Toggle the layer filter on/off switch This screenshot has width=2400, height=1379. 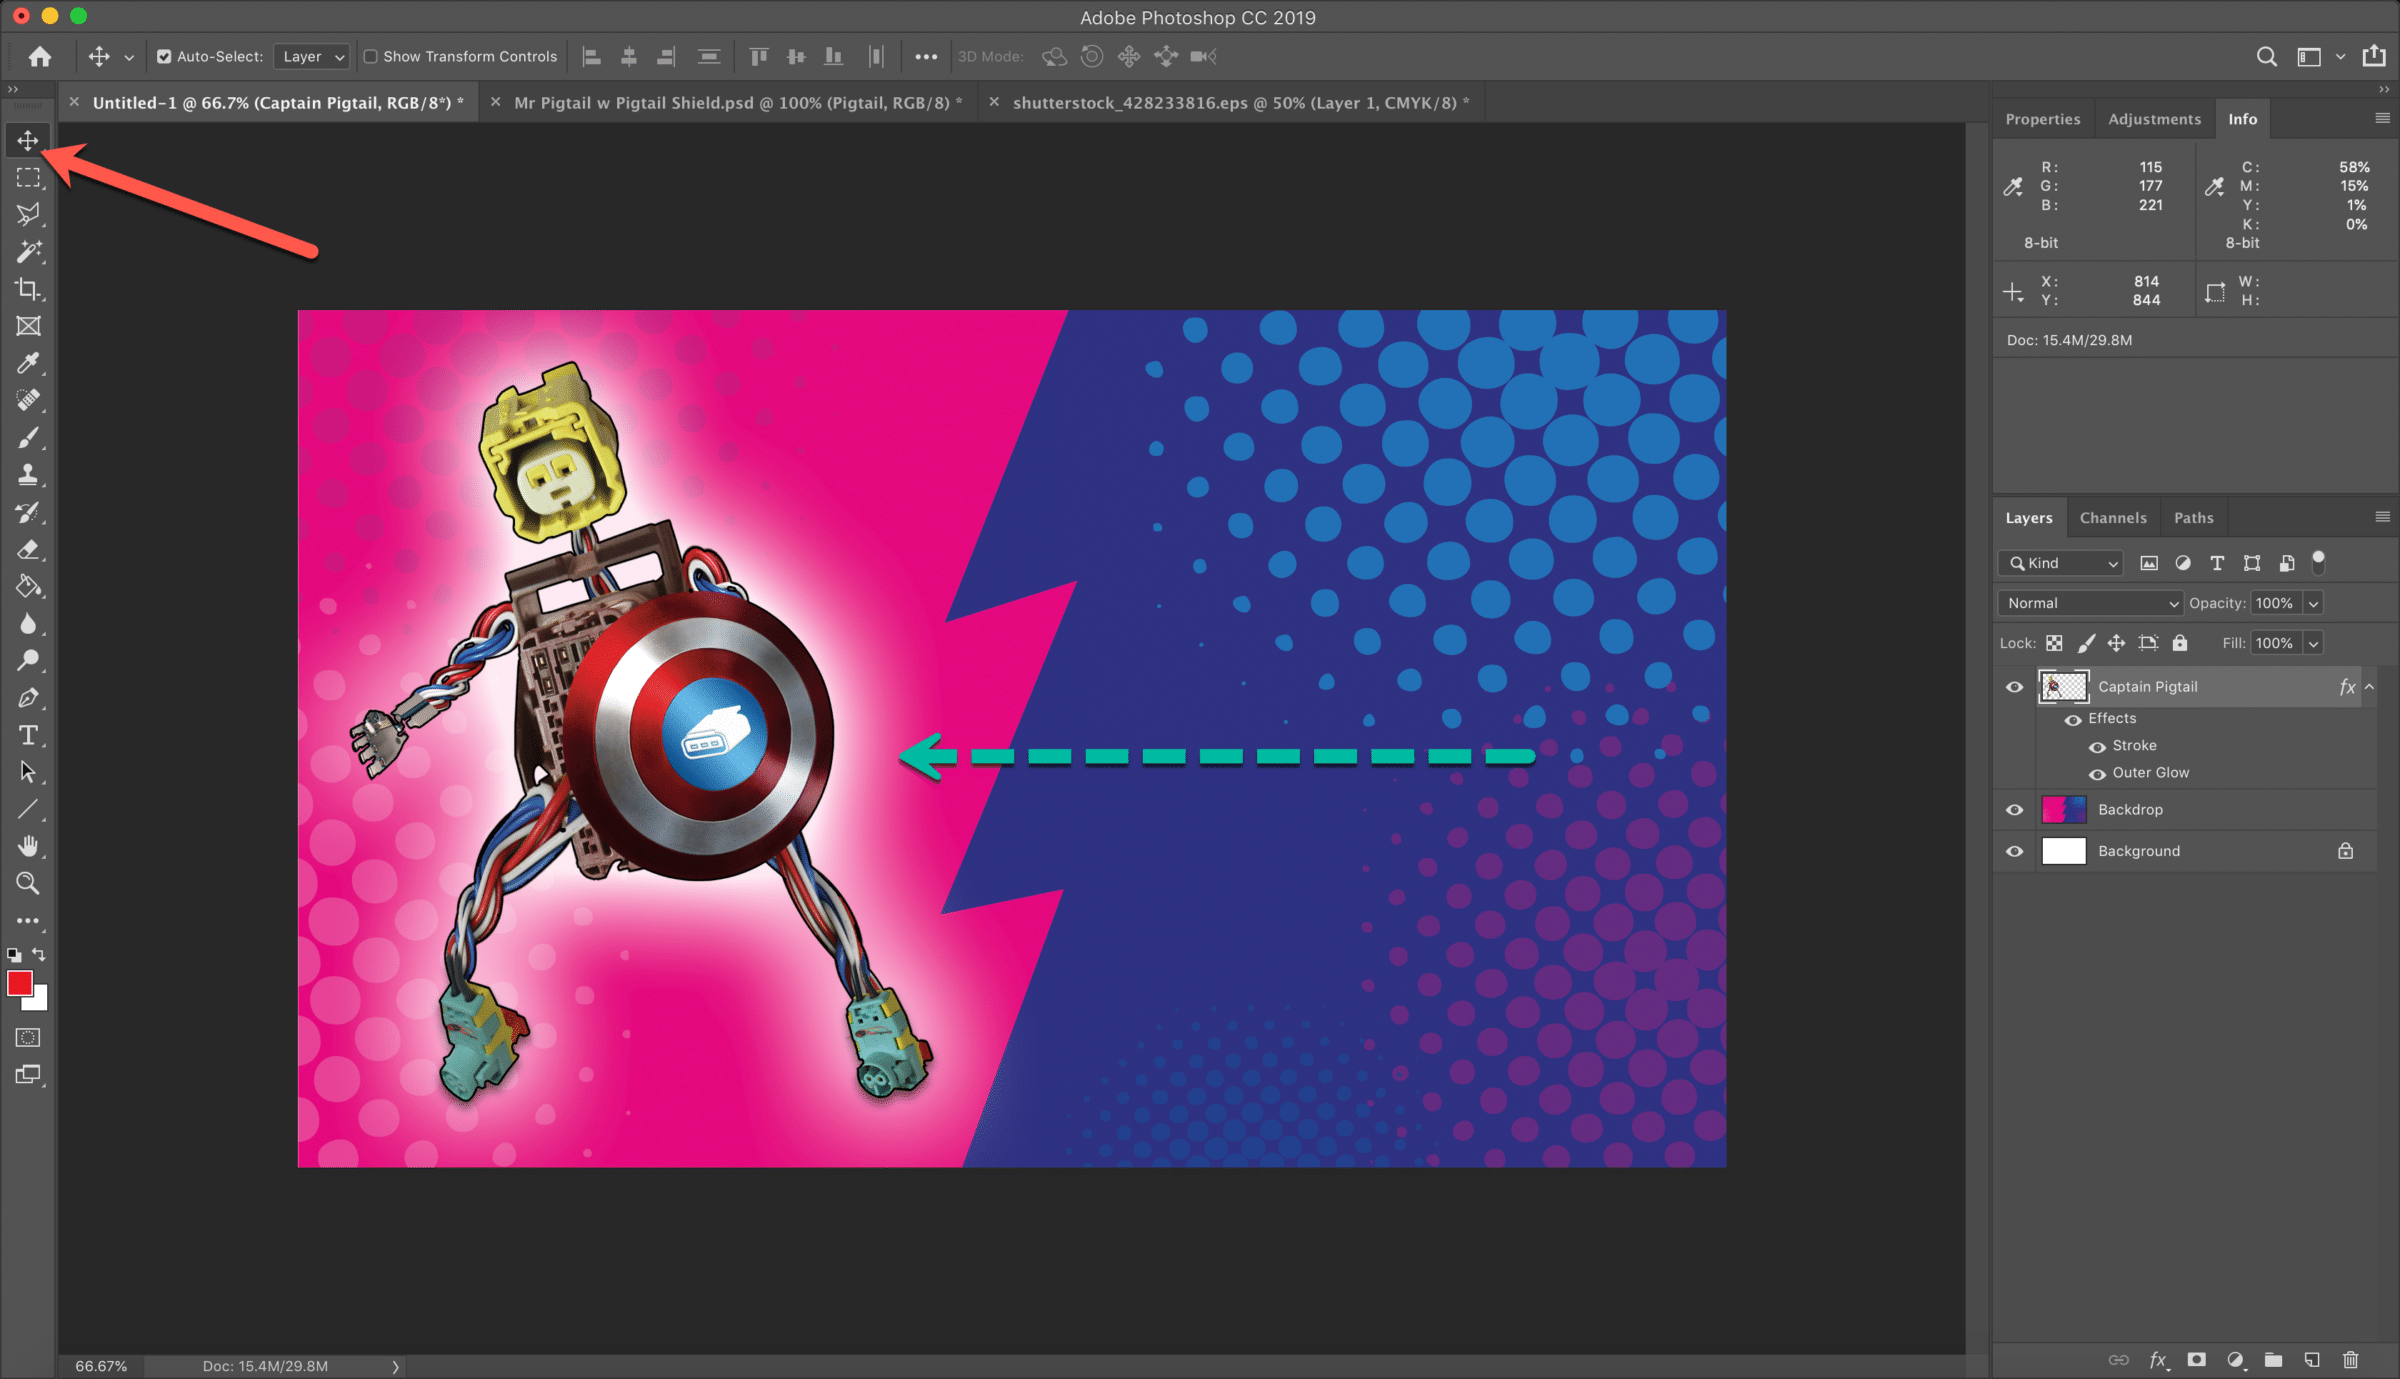tap(2318, 563)
